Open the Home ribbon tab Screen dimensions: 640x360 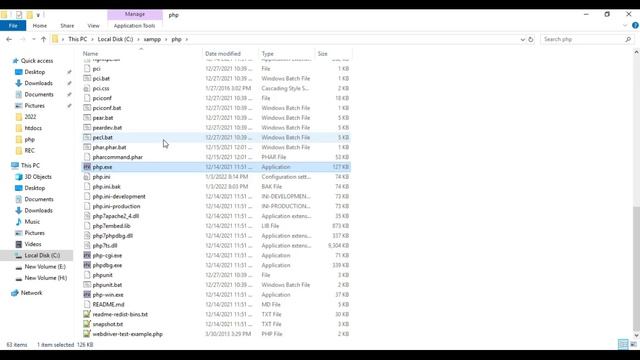(40, 26)
